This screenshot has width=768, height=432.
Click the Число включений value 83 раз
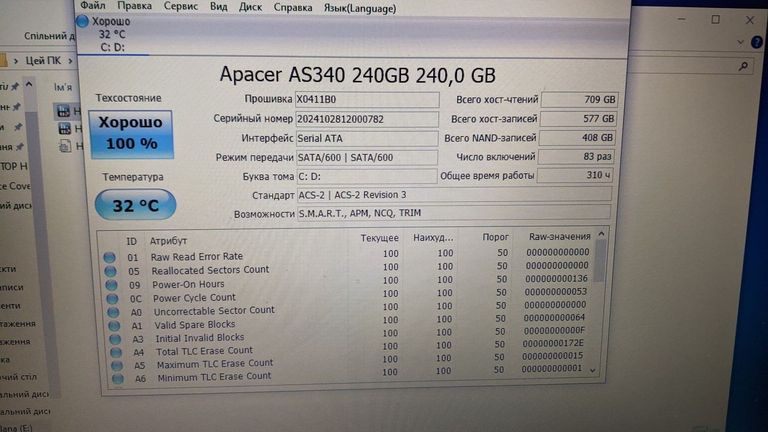[576, 156]
